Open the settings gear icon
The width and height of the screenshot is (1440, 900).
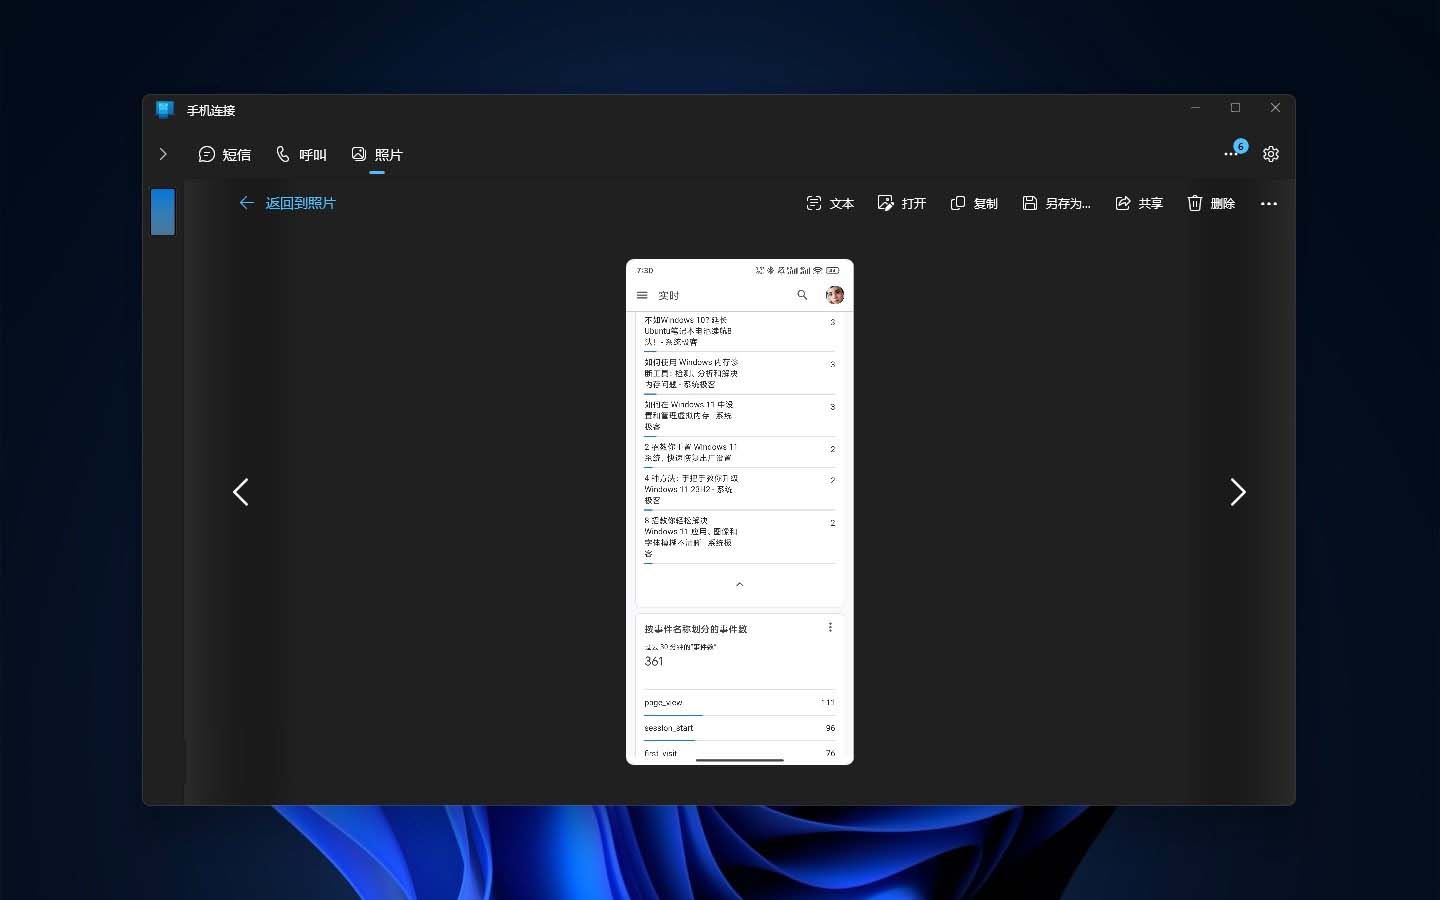pyautogui.click(x=1270, y=154)
